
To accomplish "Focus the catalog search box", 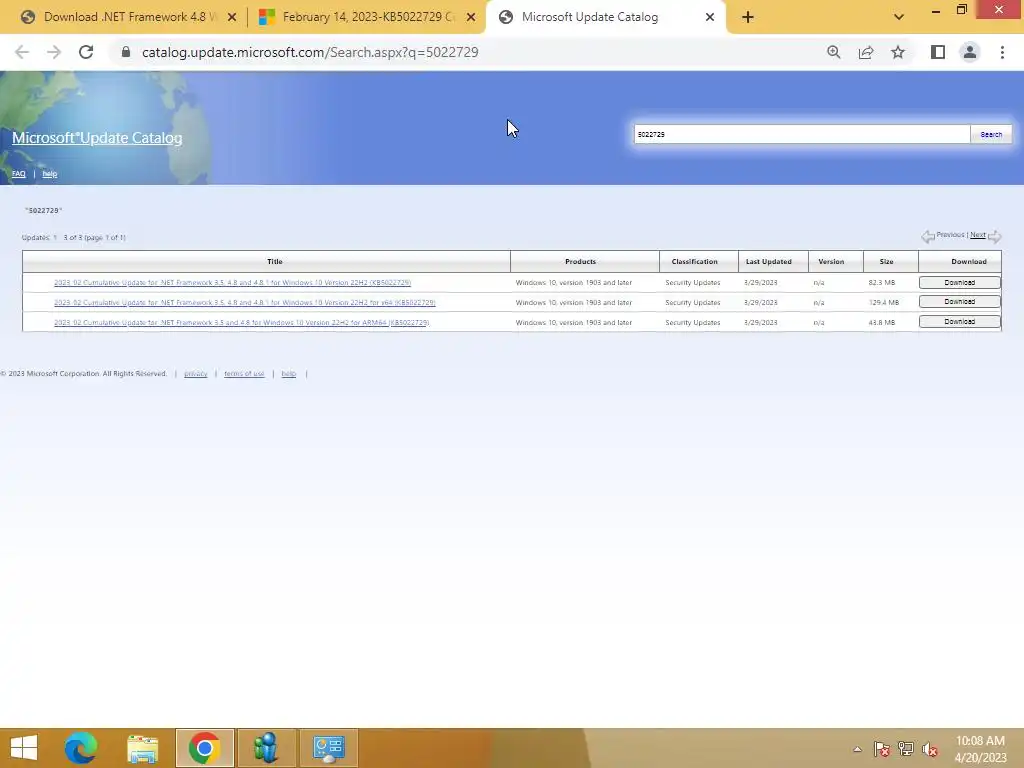I will (802, 134).
